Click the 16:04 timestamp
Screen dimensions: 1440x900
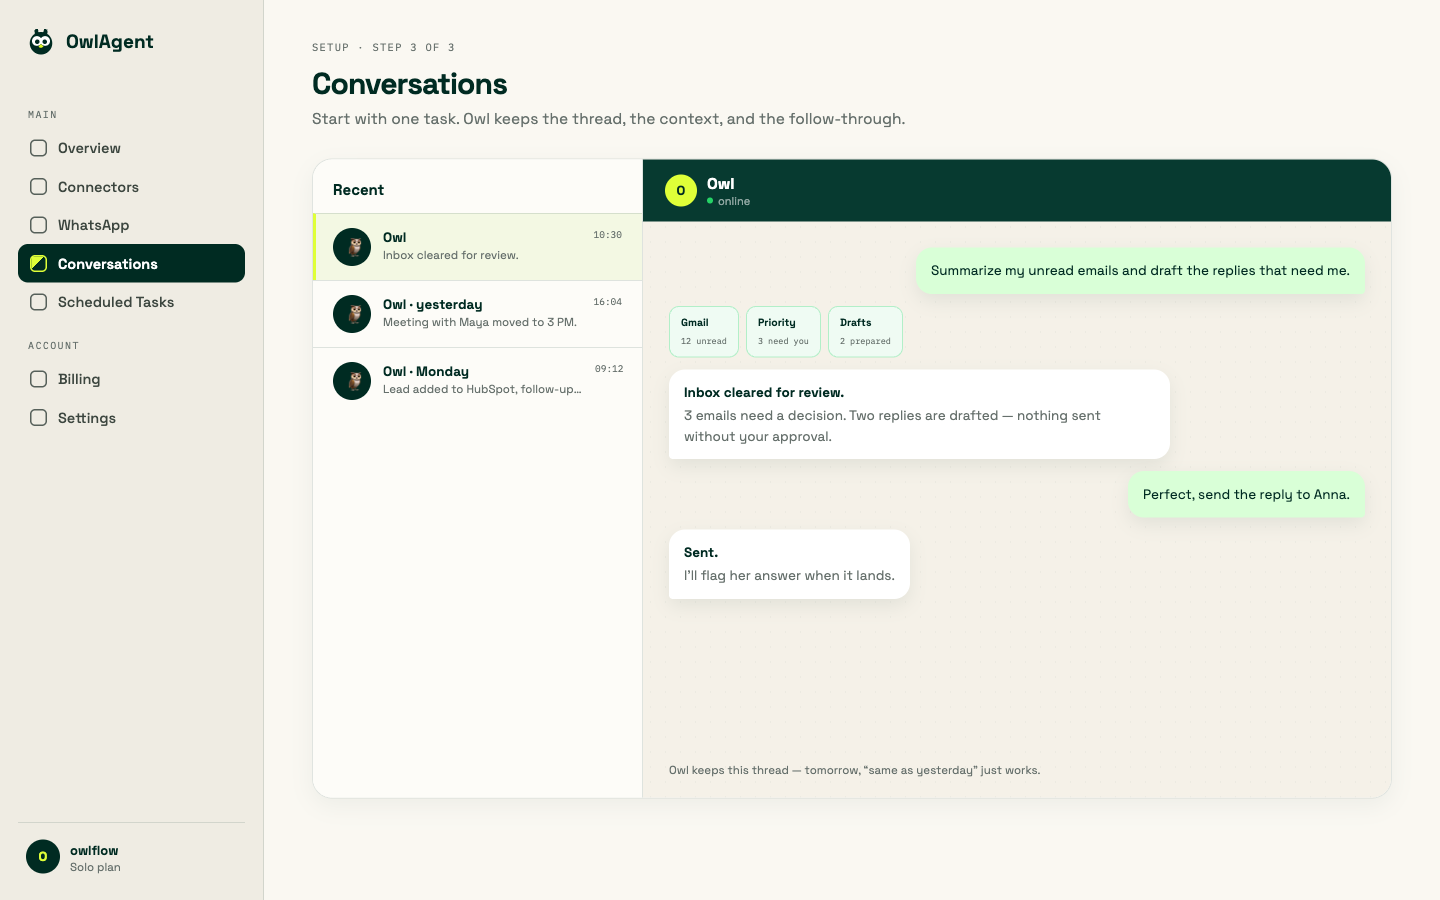[x=607, y=302]
